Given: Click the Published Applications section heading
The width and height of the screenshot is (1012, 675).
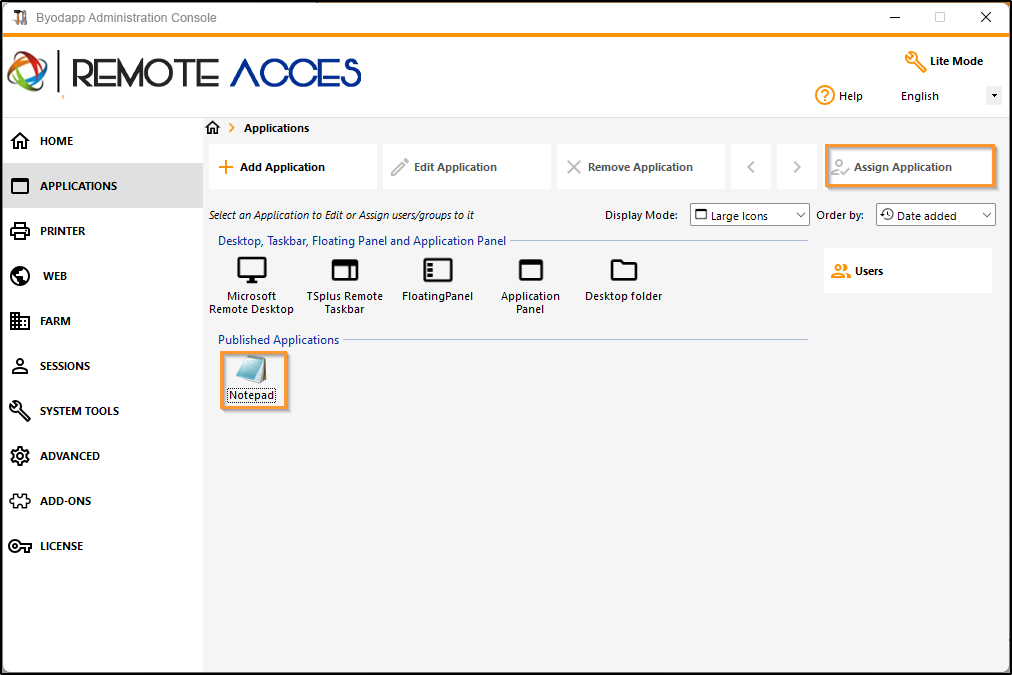Looking at the screenshot, I should click(x=278, y=340).
